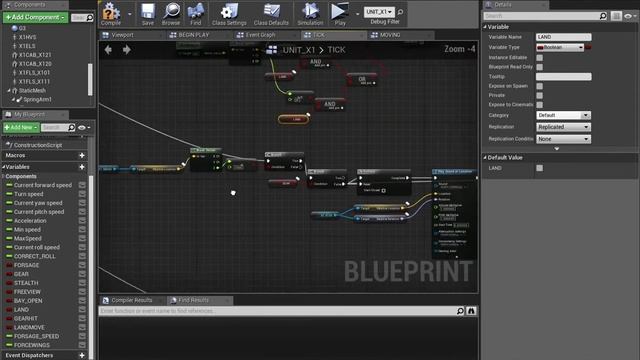640x360 pixels.
Task: Open Class Defaults
Action: click(271, 13)
